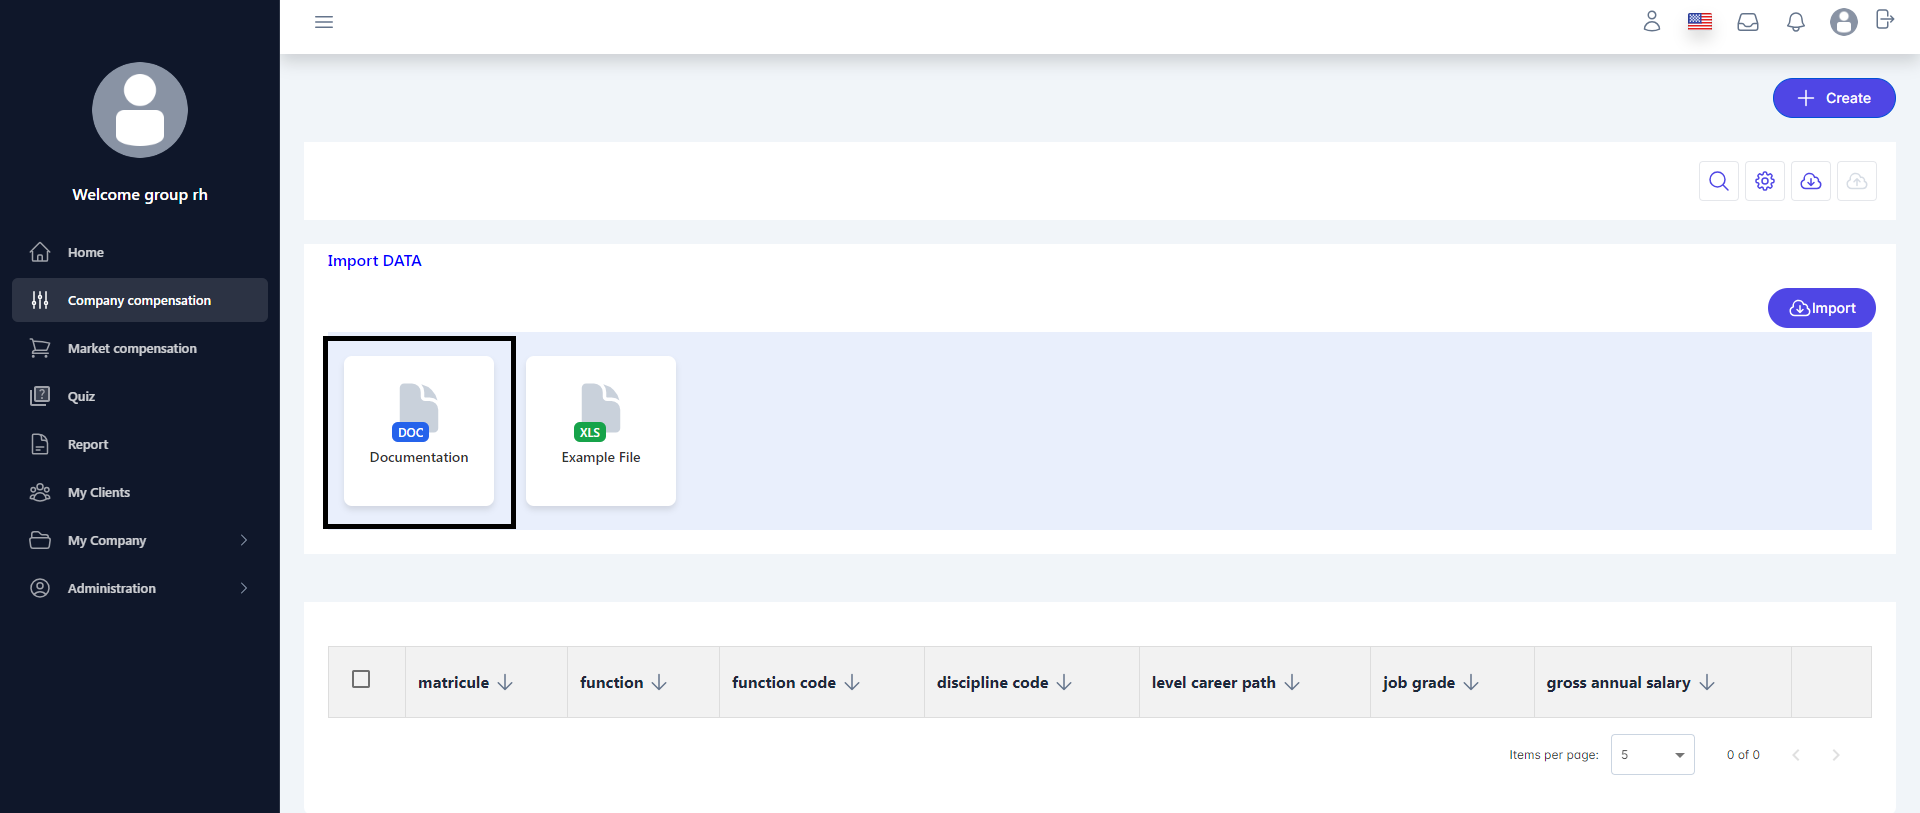Open the Example File XLS card
This screenshot has height=813, width=1920.
tap(601, 431)
